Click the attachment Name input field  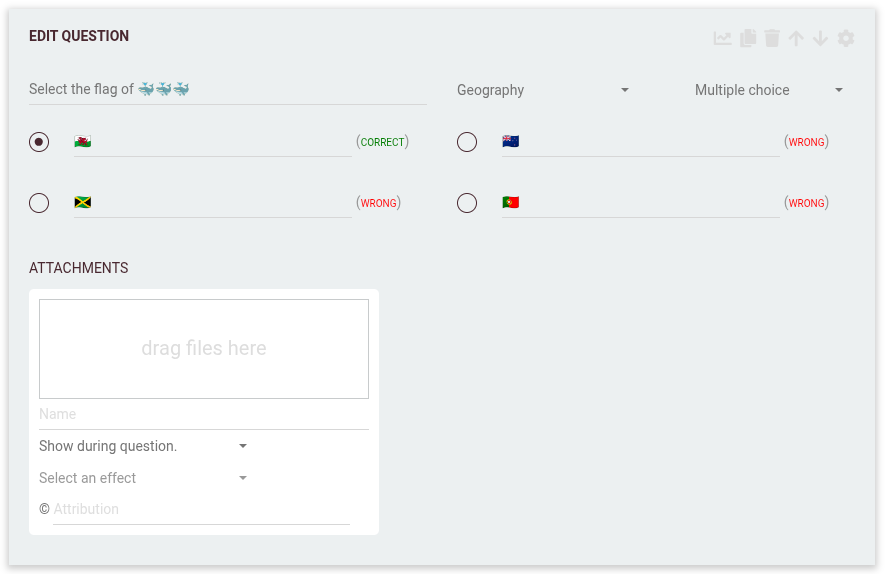coord(204,414)
